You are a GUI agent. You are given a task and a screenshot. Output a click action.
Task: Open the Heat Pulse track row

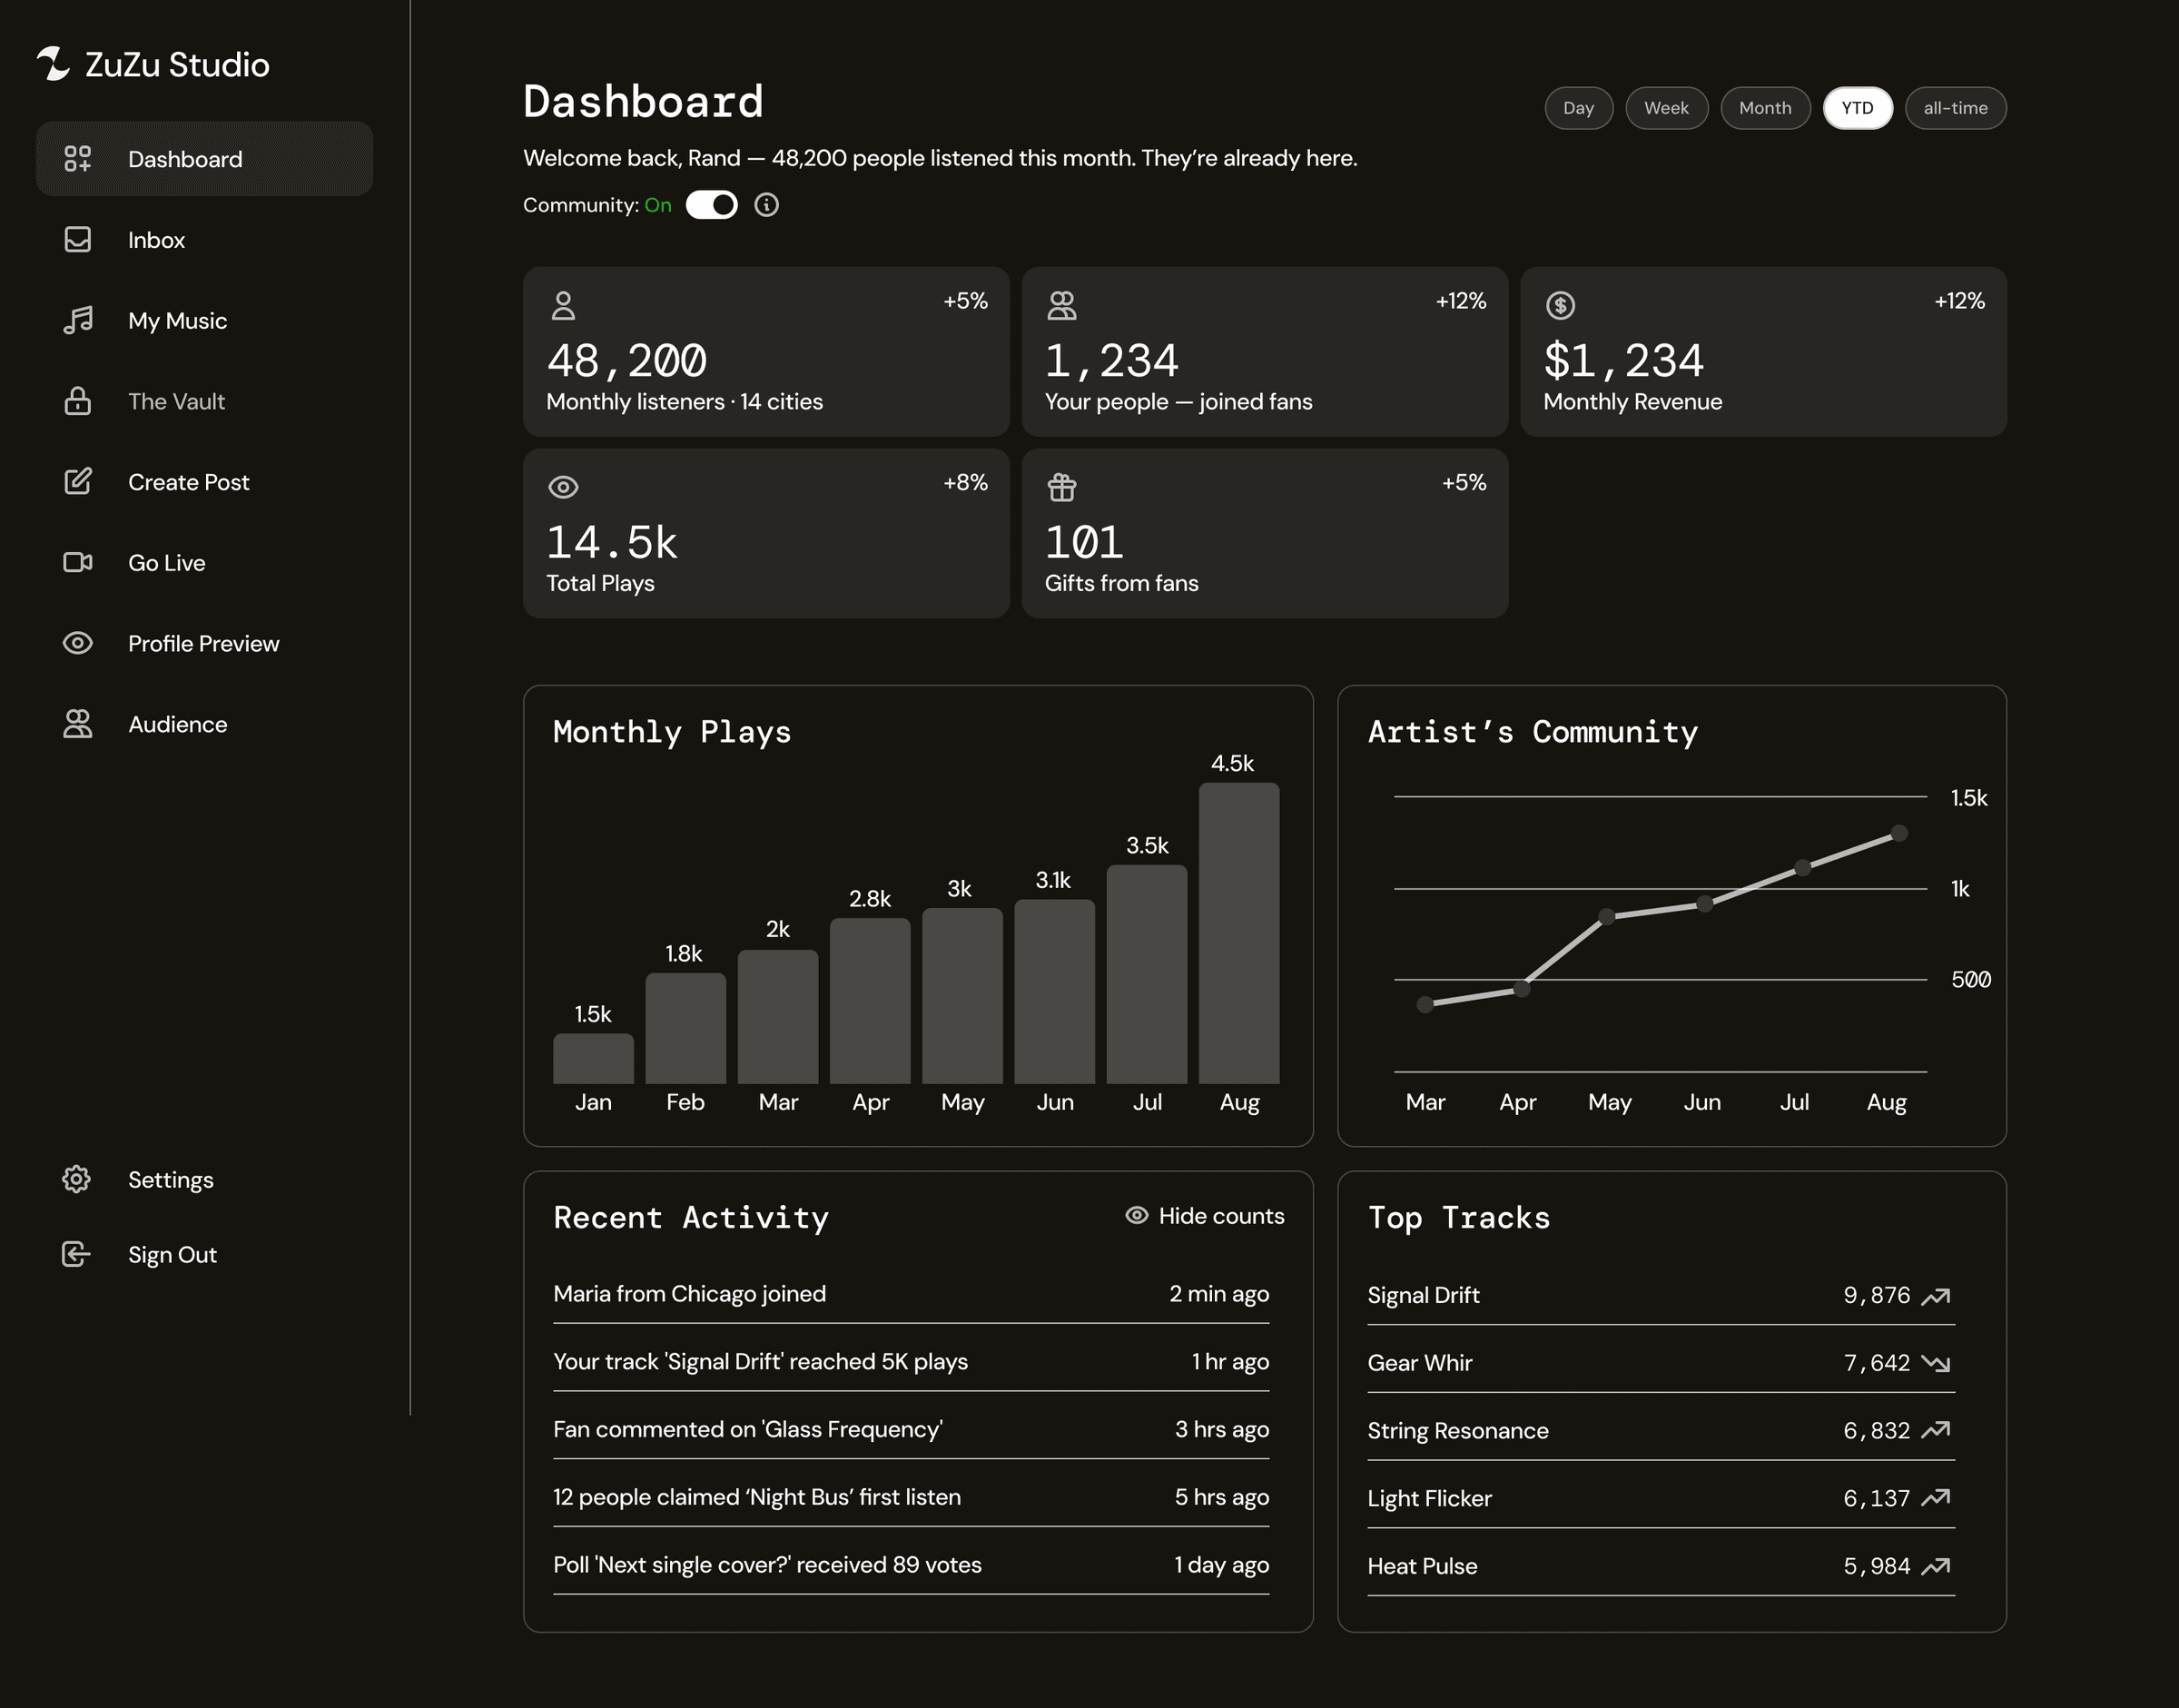pos(1661,1567)
